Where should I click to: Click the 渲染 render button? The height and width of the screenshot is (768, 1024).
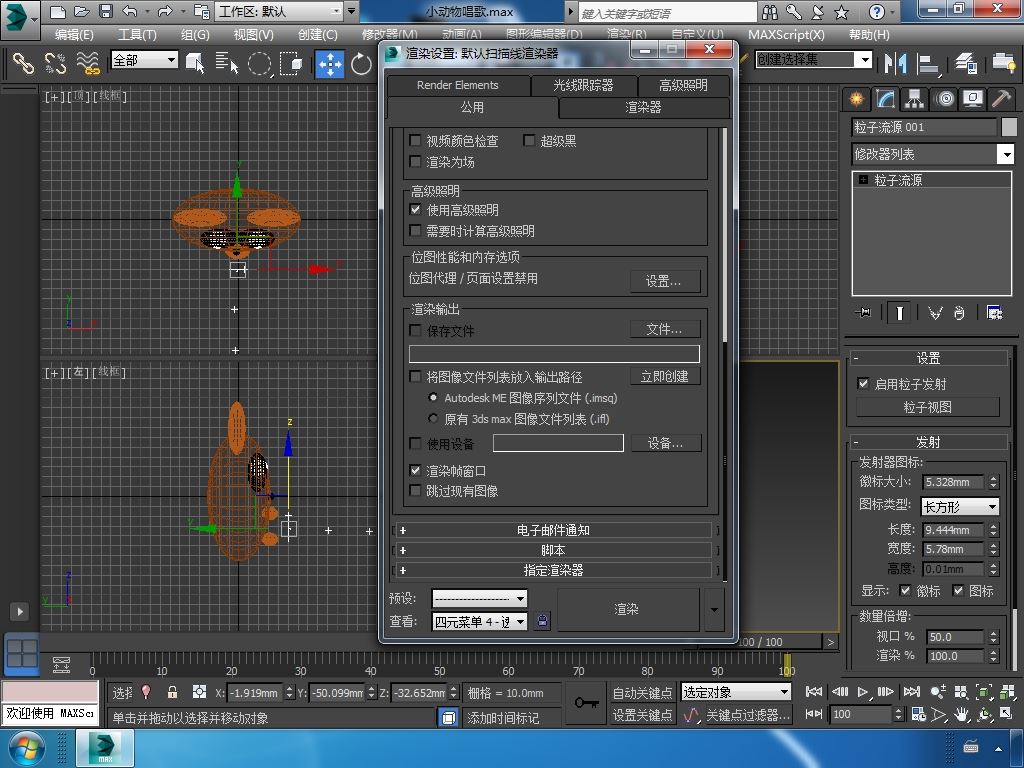[x=628, y=609]
